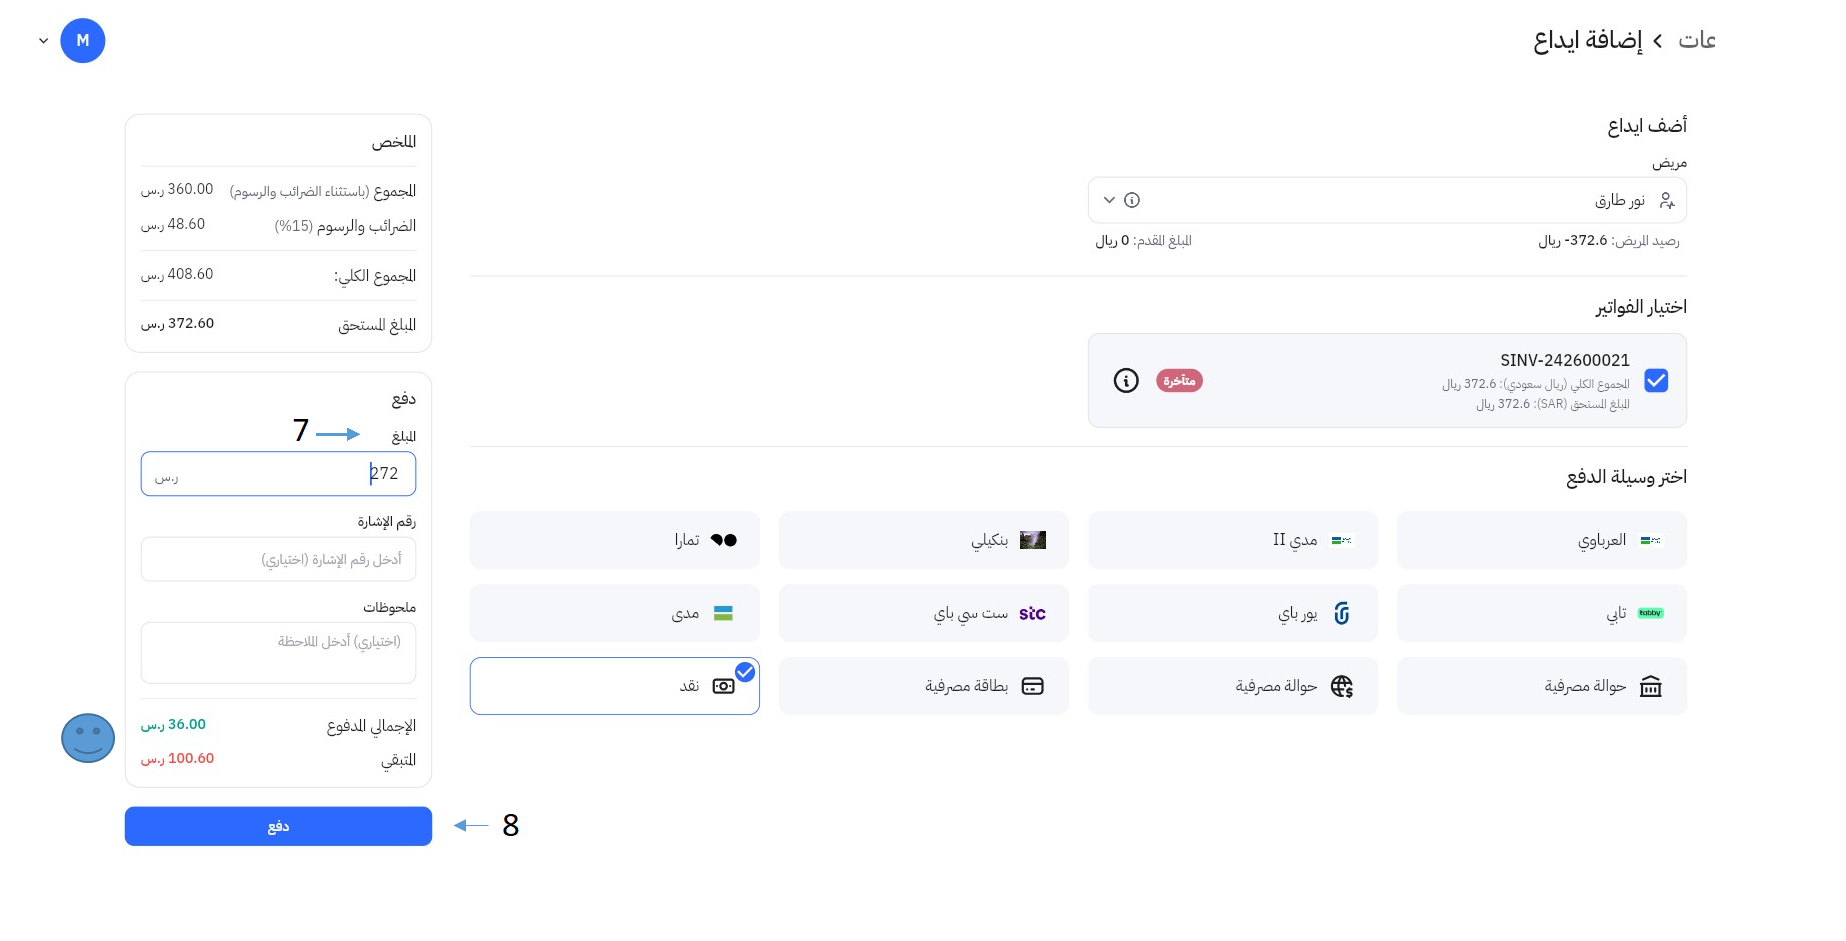The width and height of the screenshot is (1846, 941).
Task: Toggle the cash (نقد) payment checkmark
Action: click(x=745, y=672)
